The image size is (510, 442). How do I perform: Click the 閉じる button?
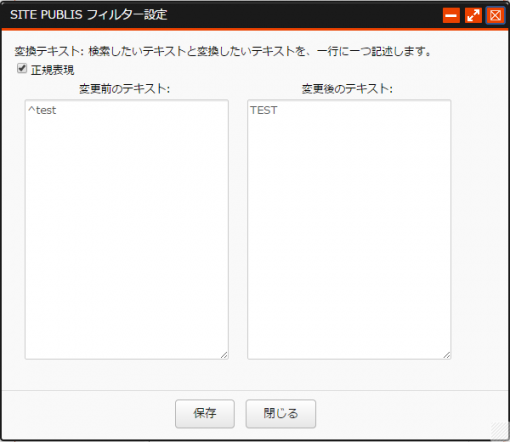pyautogui.click(x=281, y=414)
